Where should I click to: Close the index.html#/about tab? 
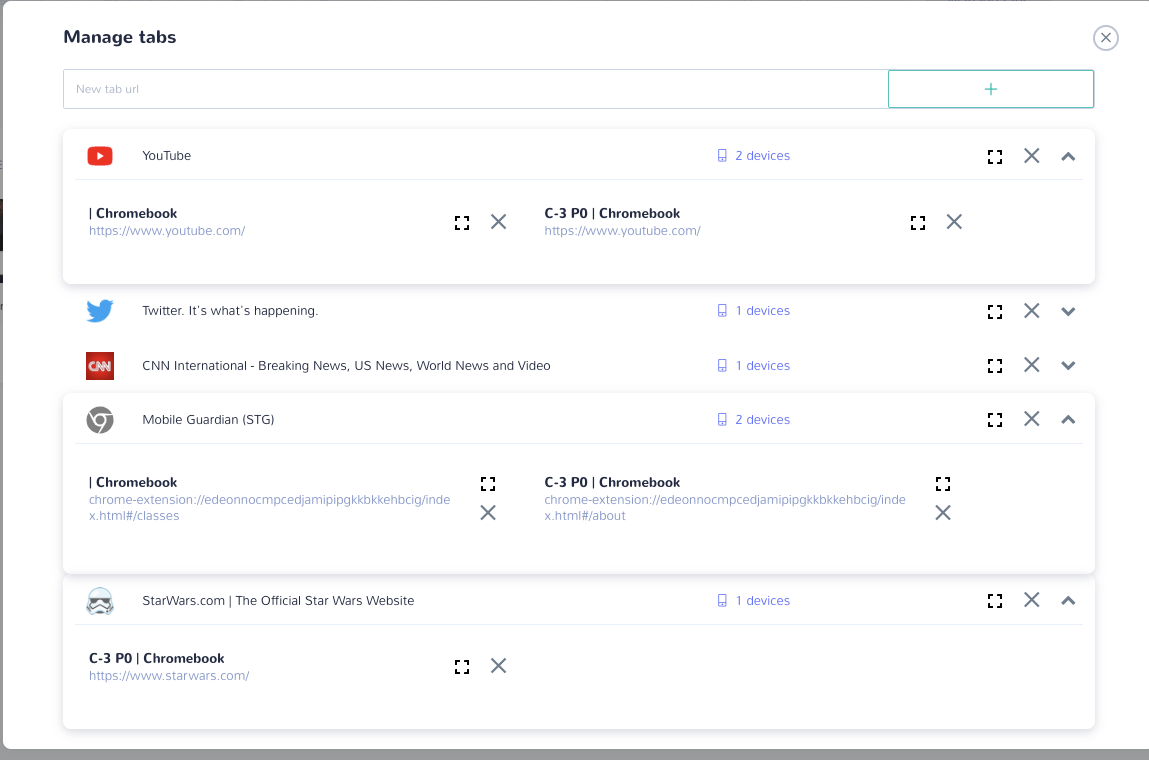click(943, 512)
